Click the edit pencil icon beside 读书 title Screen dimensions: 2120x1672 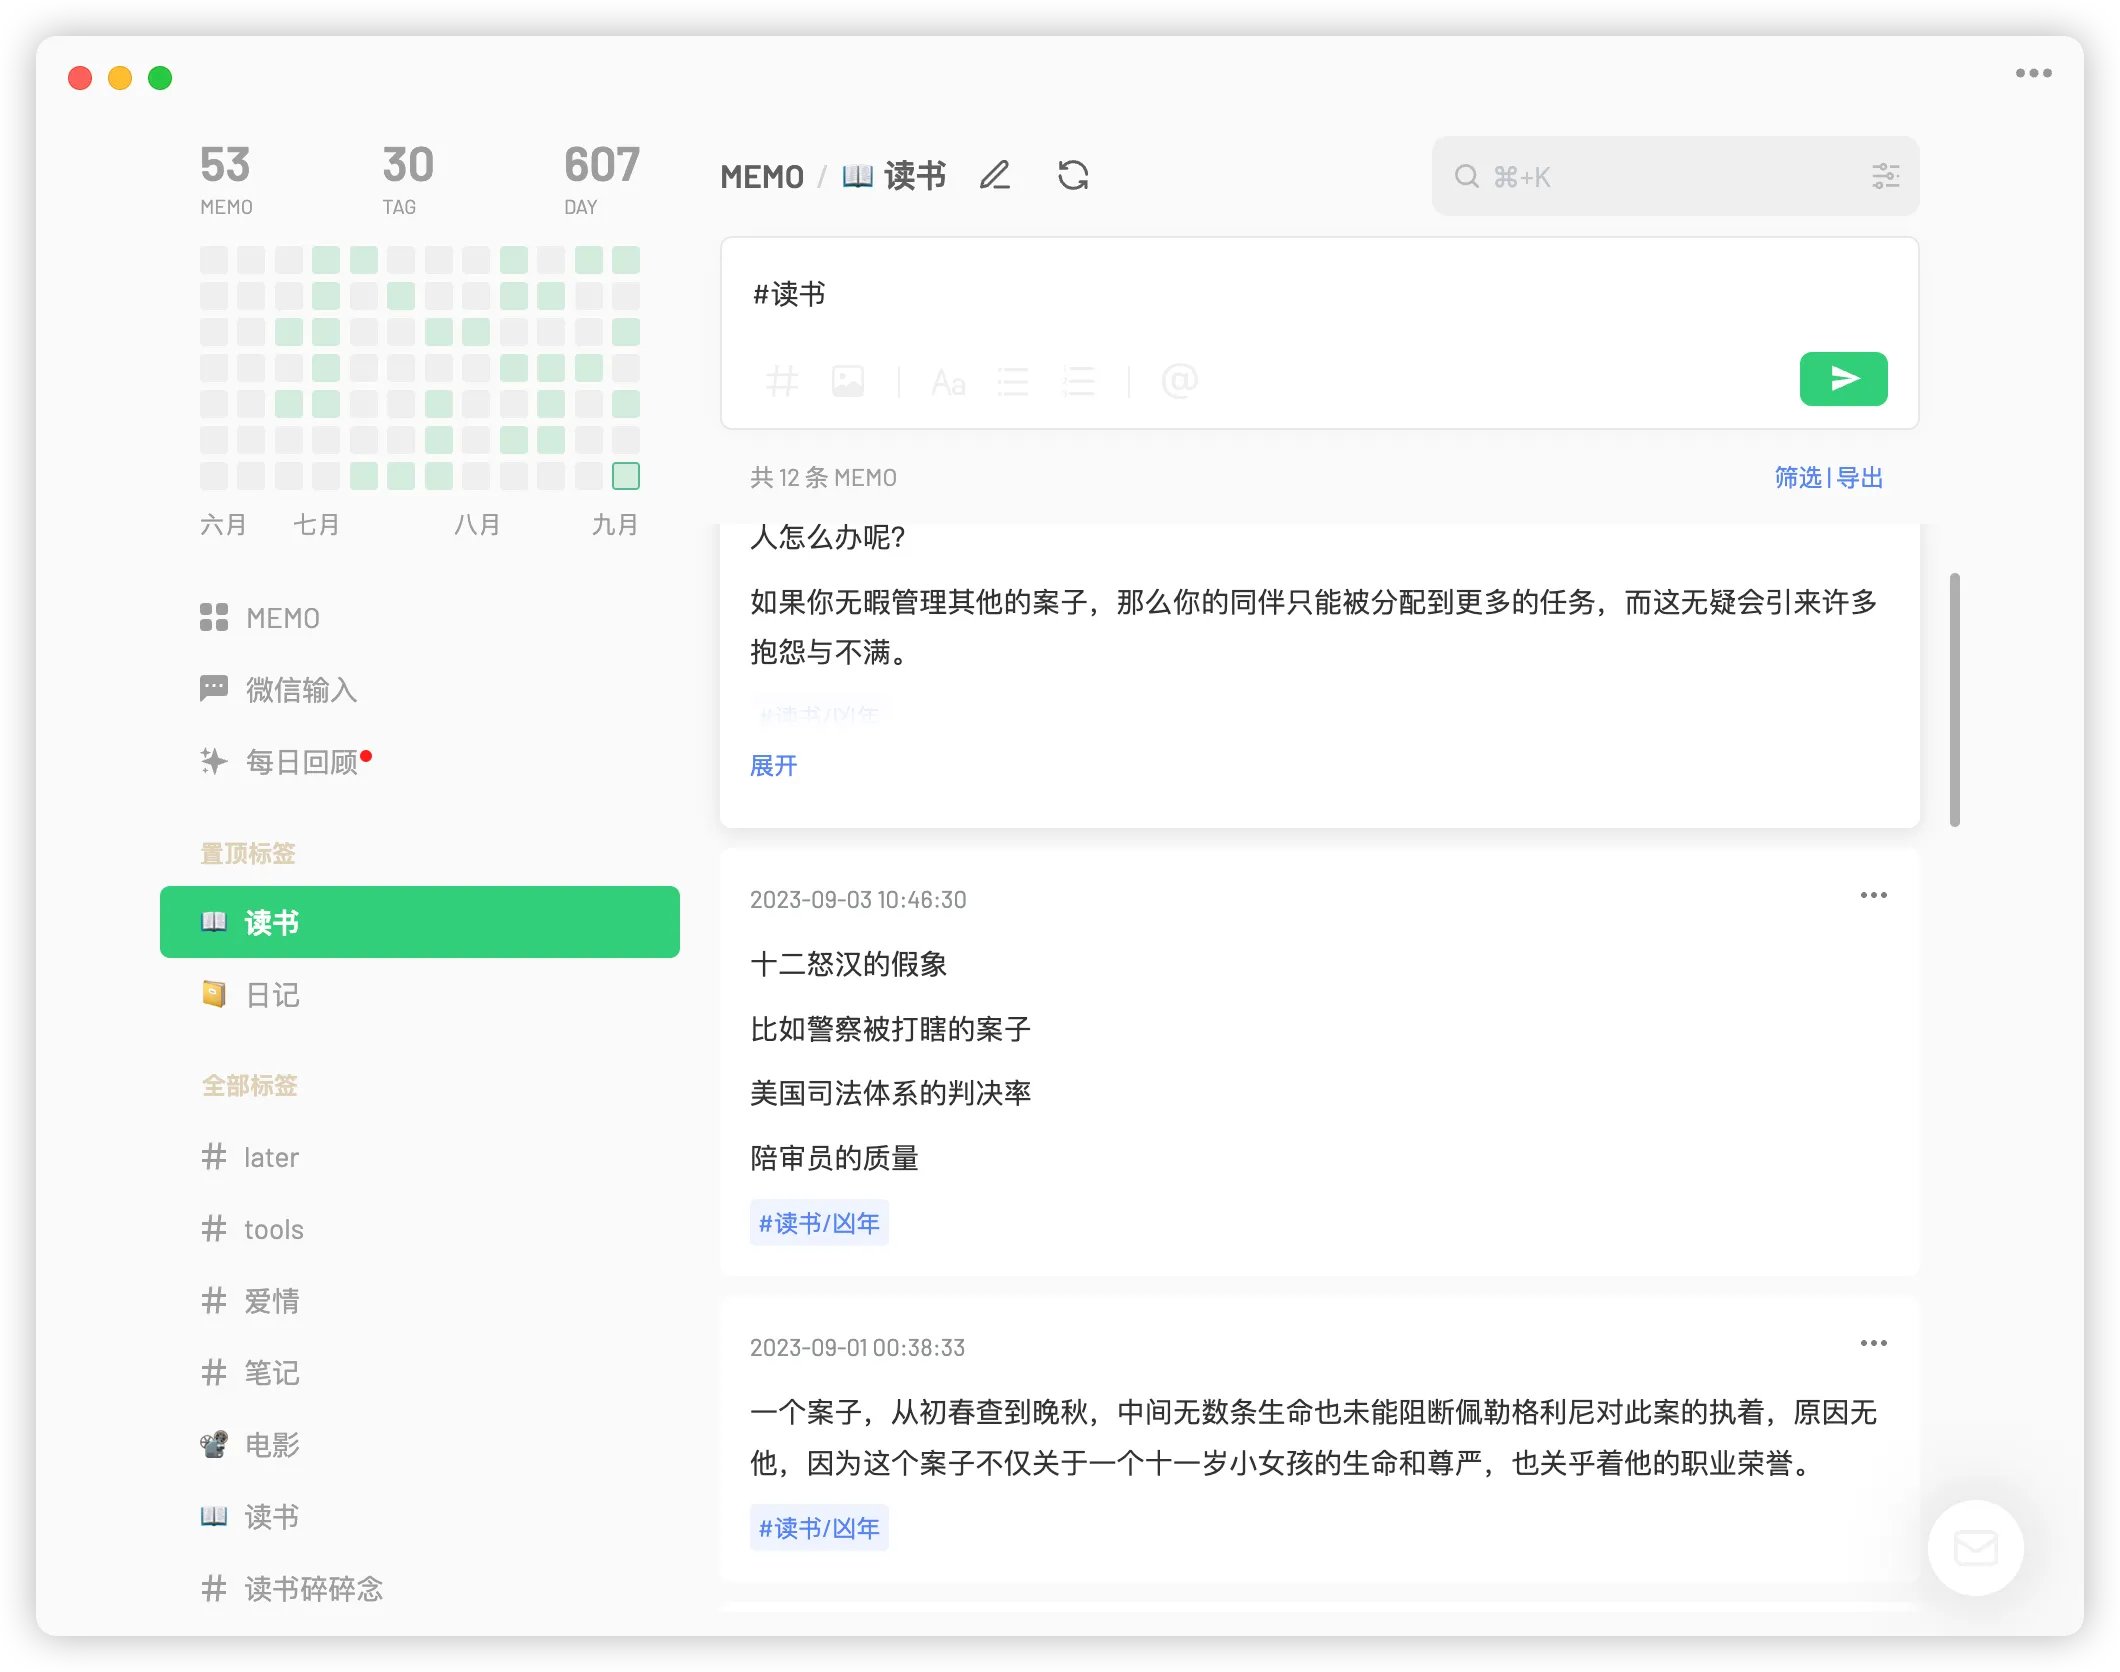click(994, 176)
